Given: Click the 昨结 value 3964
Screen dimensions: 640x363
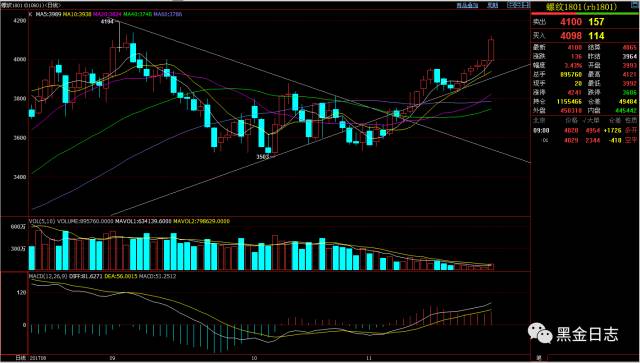Looking at the screenshot, I should pos(629,57).
